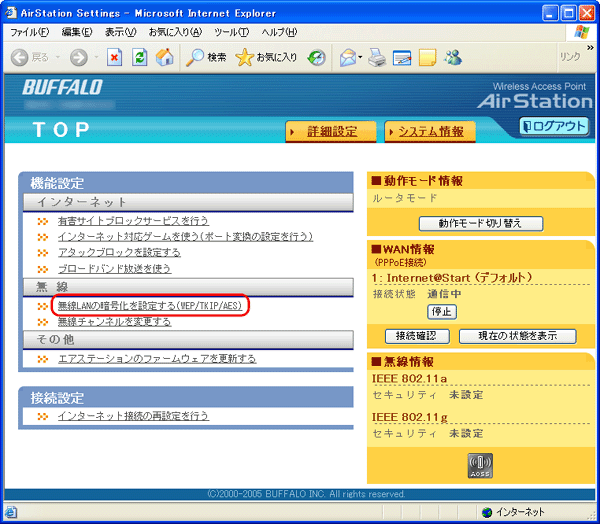Click the Print printer icon
Image resolution: width=600 pixels, height=524 pixels.
pos(377,58)
